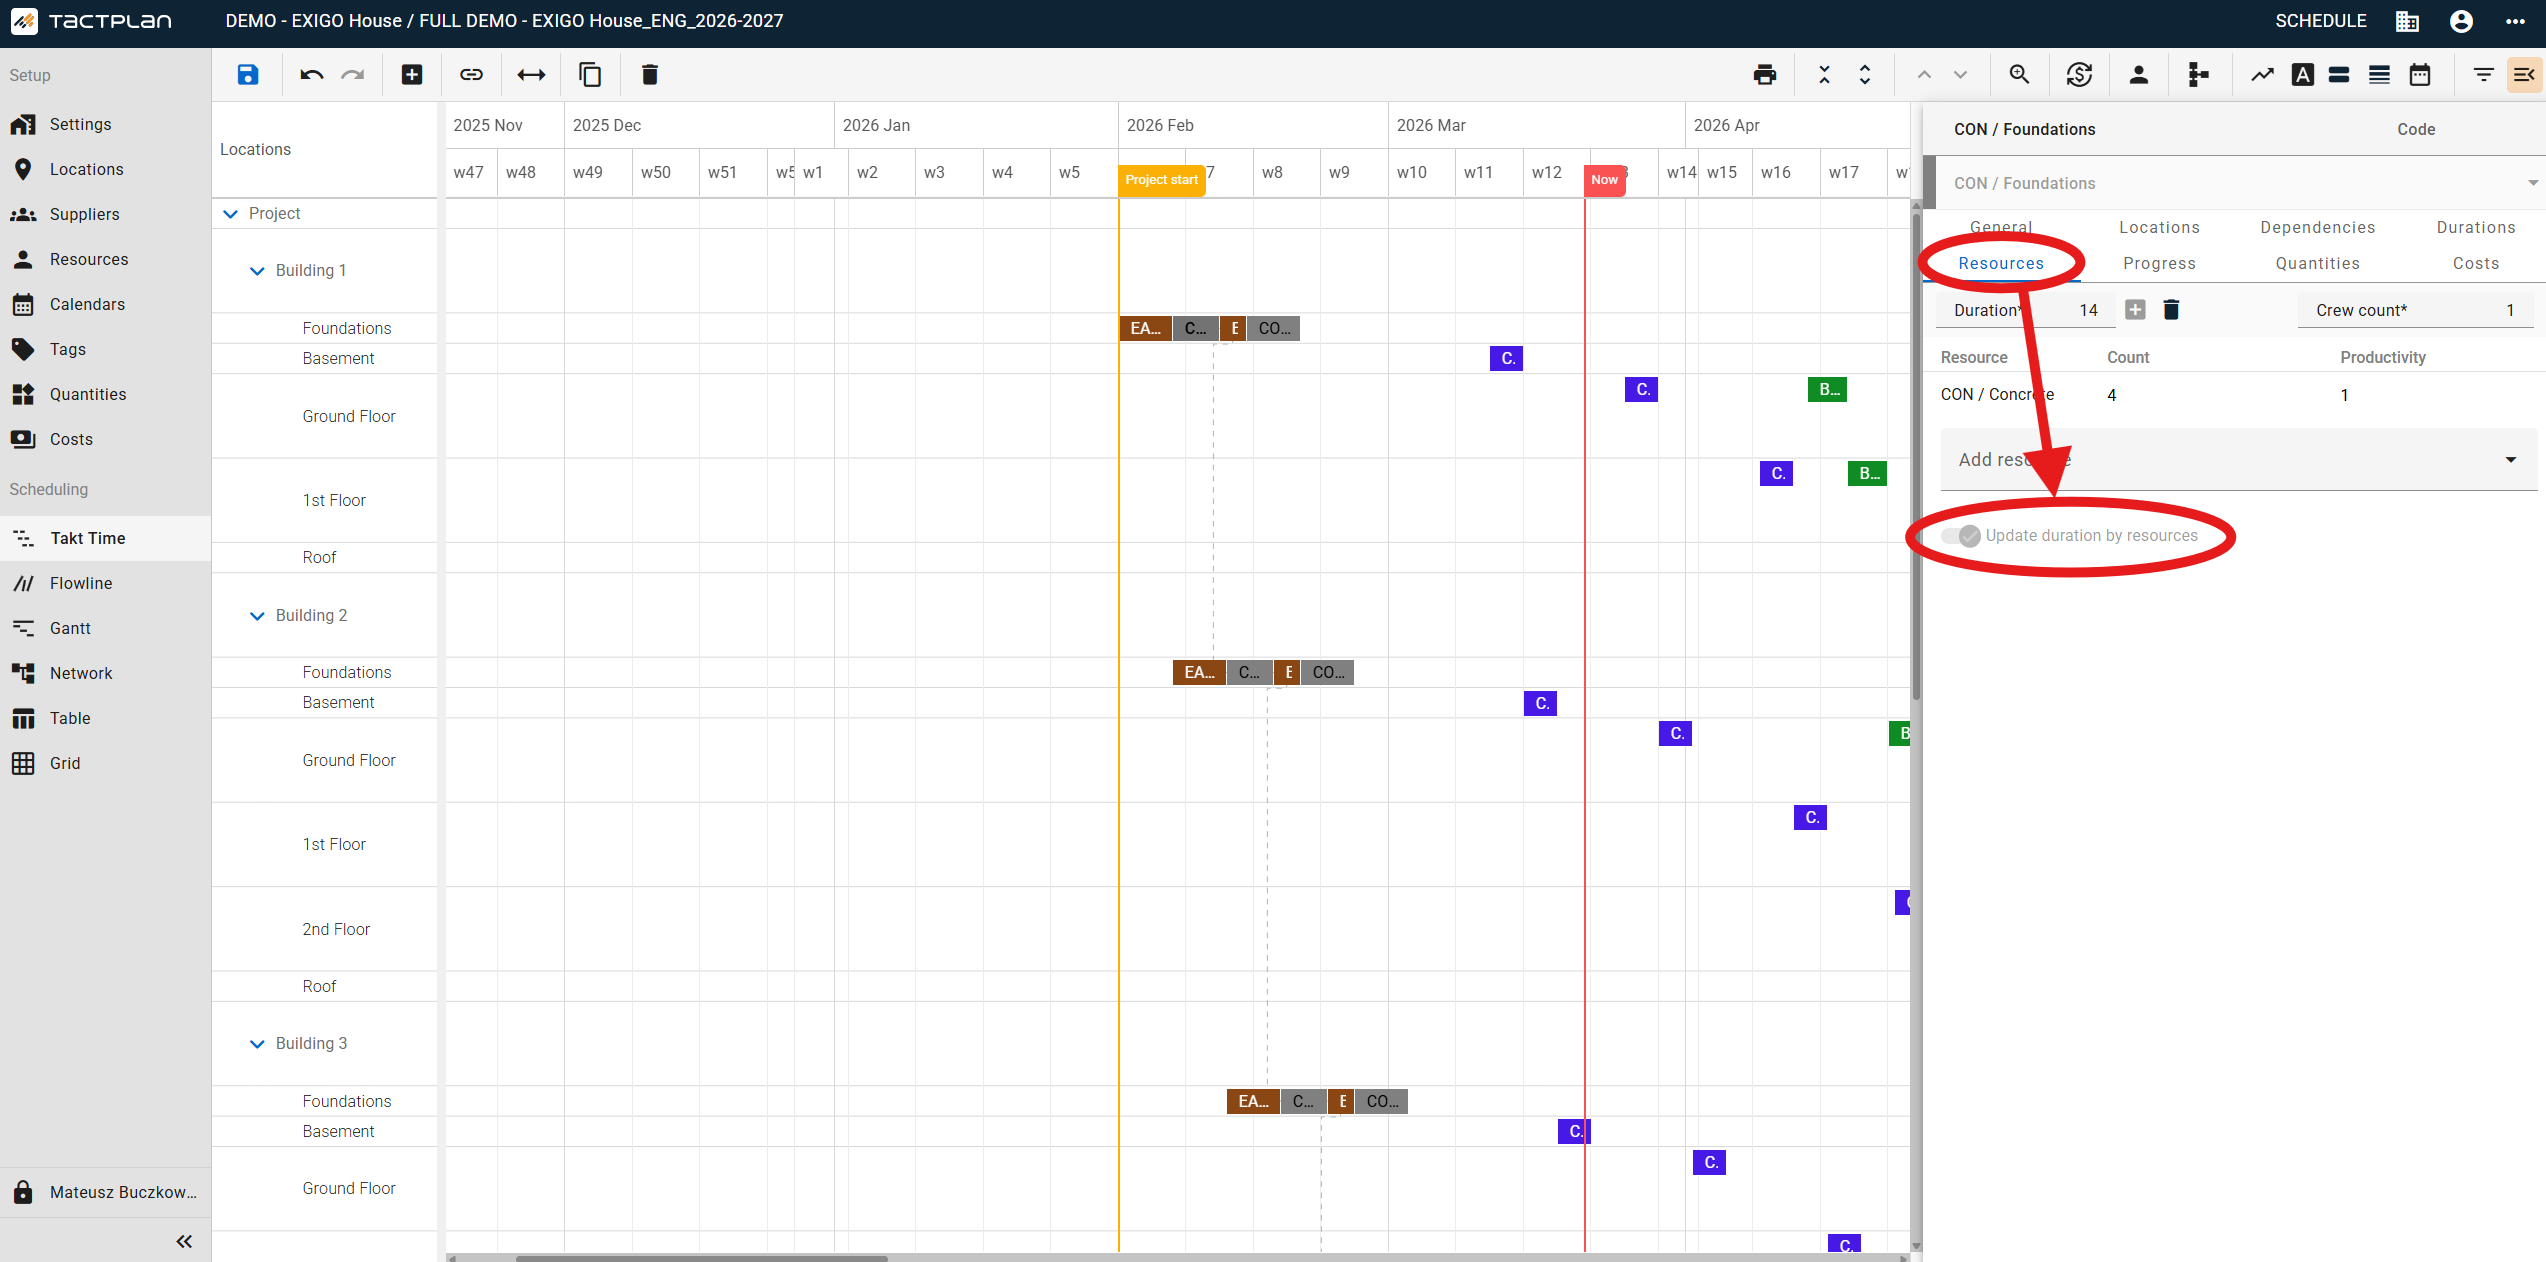Open the Gantt view
The height and width of the screenshot is (1262, 2546).
tap(105, 628)
